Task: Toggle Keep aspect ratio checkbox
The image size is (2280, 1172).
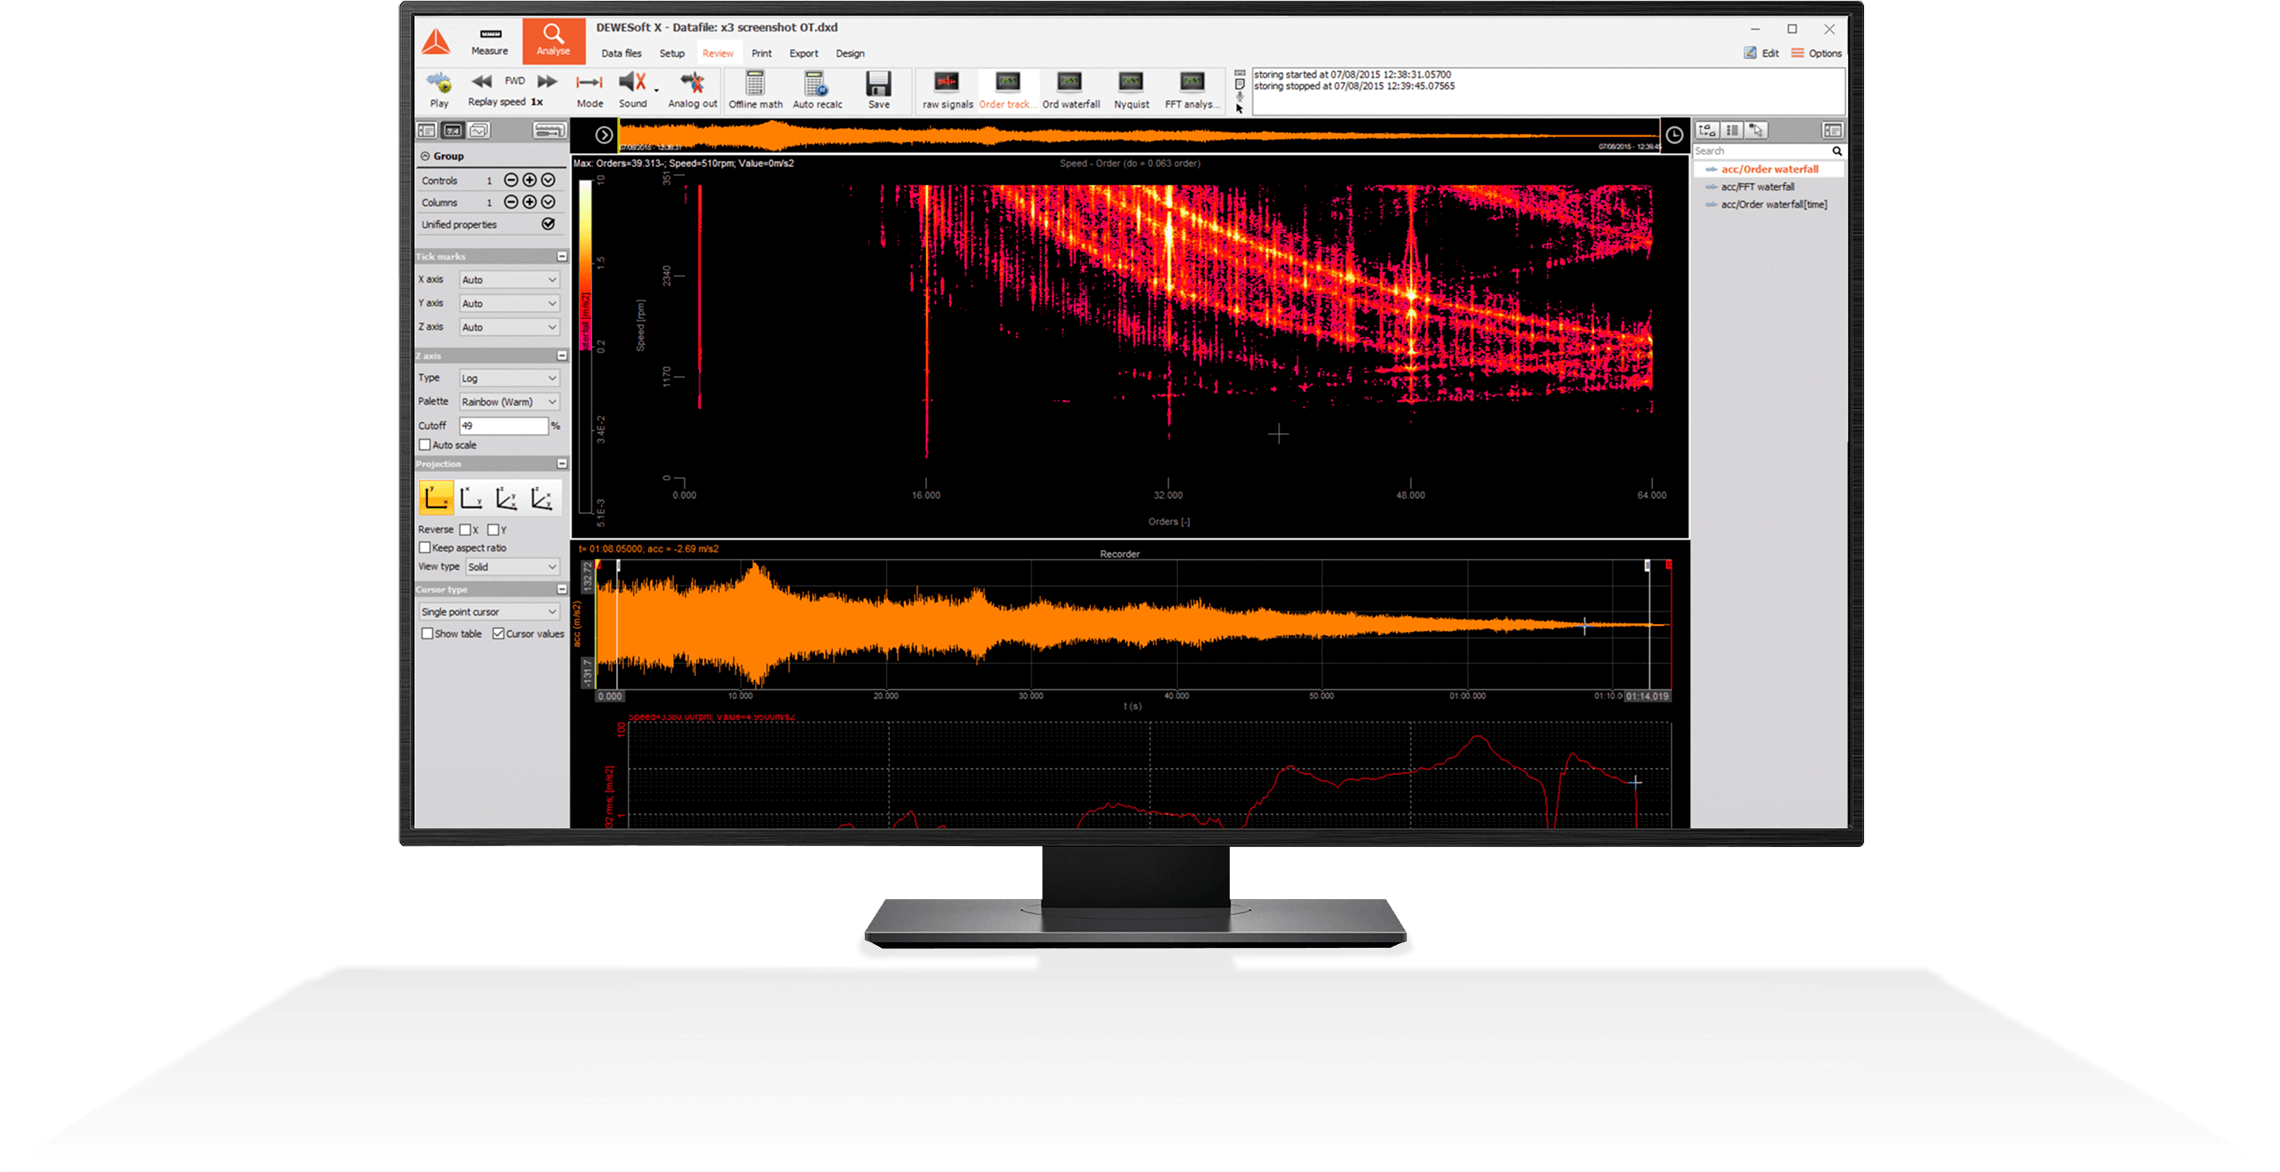Action: (x=425, y=548)
